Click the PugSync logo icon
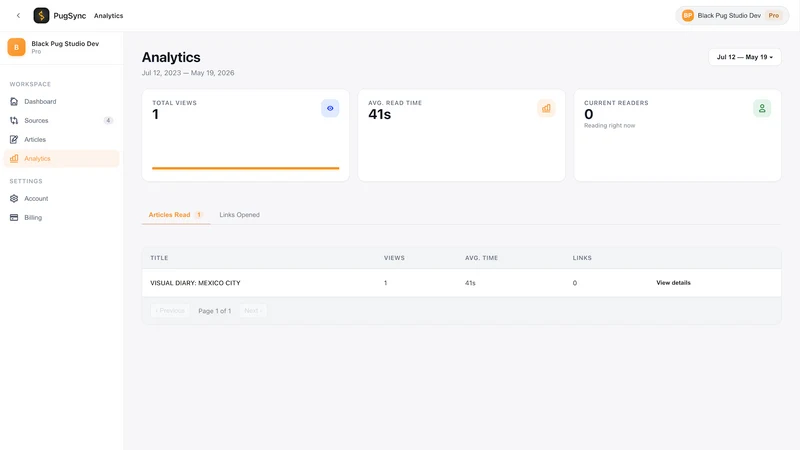The height and width of the screenshot is (450, 800). click(x=41, y=15)
